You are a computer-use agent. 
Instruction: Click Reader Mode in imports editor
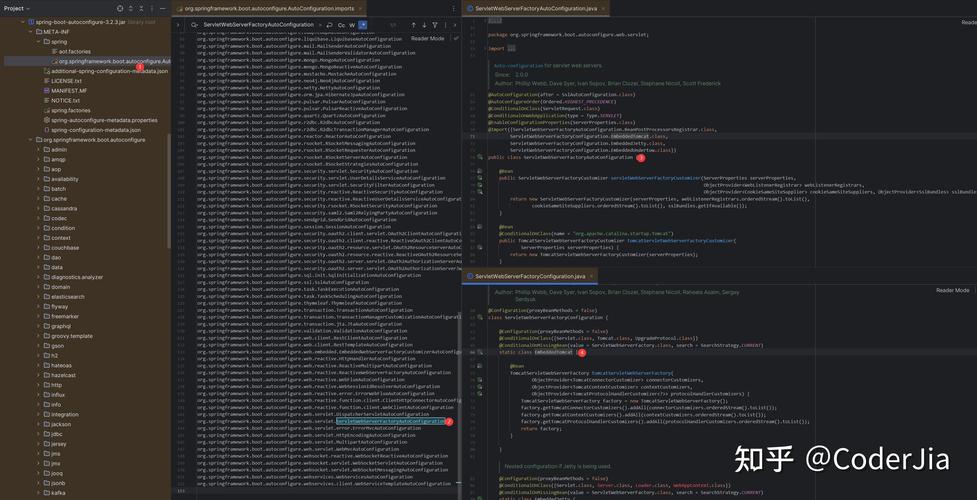tap(427, 38)
